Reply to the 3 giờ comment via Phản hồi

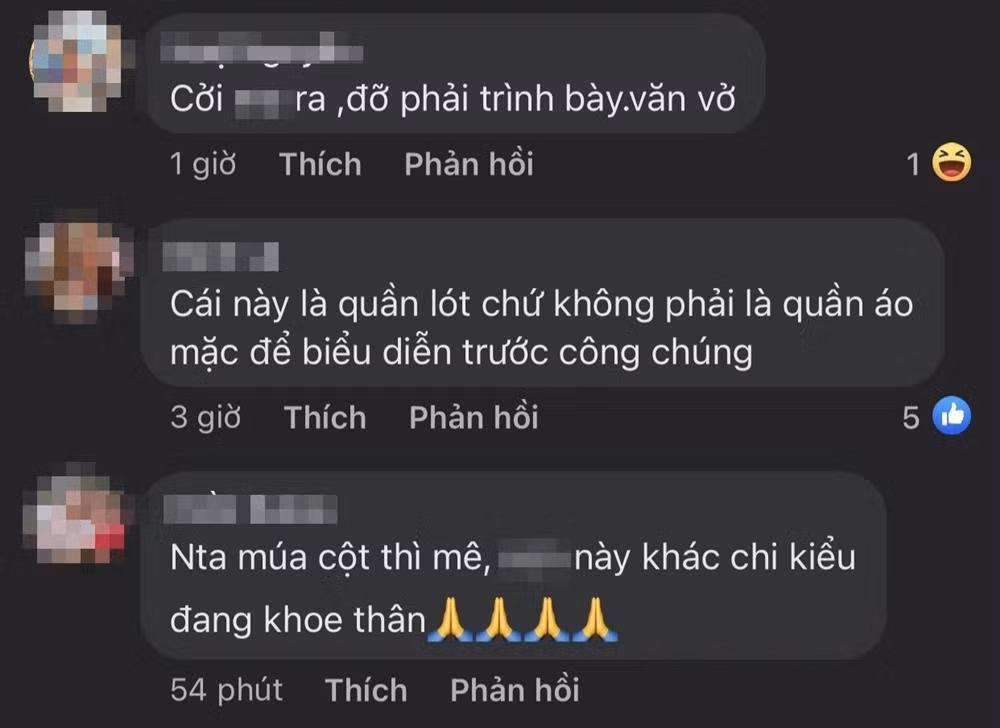(x=474, y=418)
